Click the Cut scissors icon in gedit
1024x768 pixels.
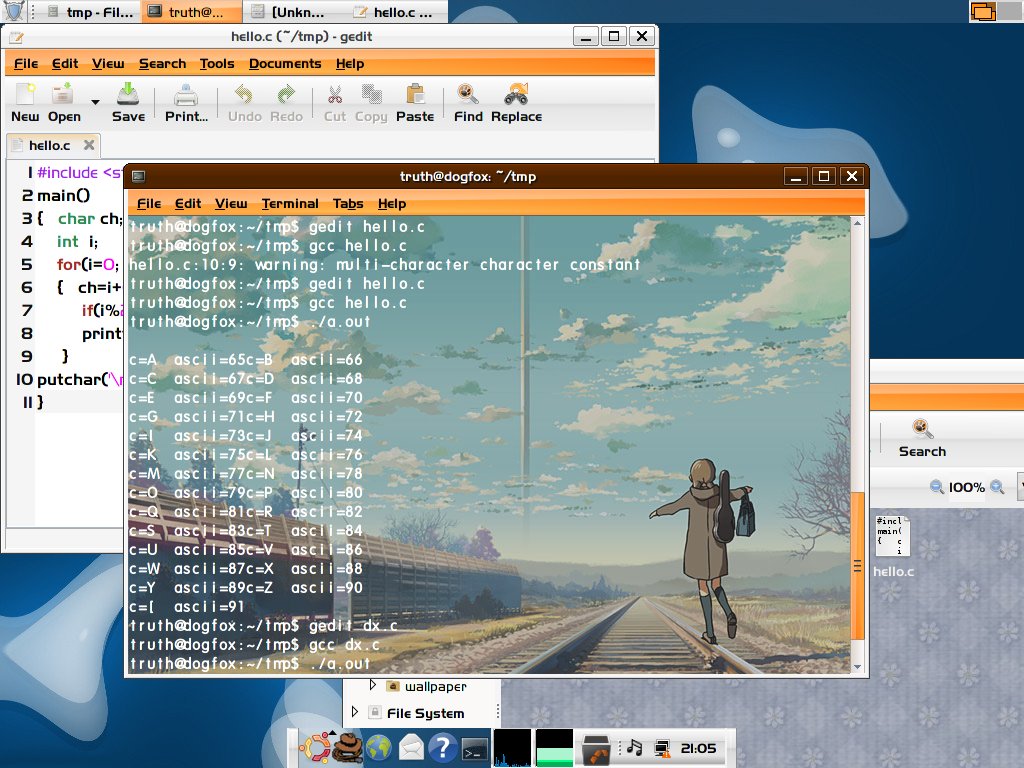coord(335,95)
